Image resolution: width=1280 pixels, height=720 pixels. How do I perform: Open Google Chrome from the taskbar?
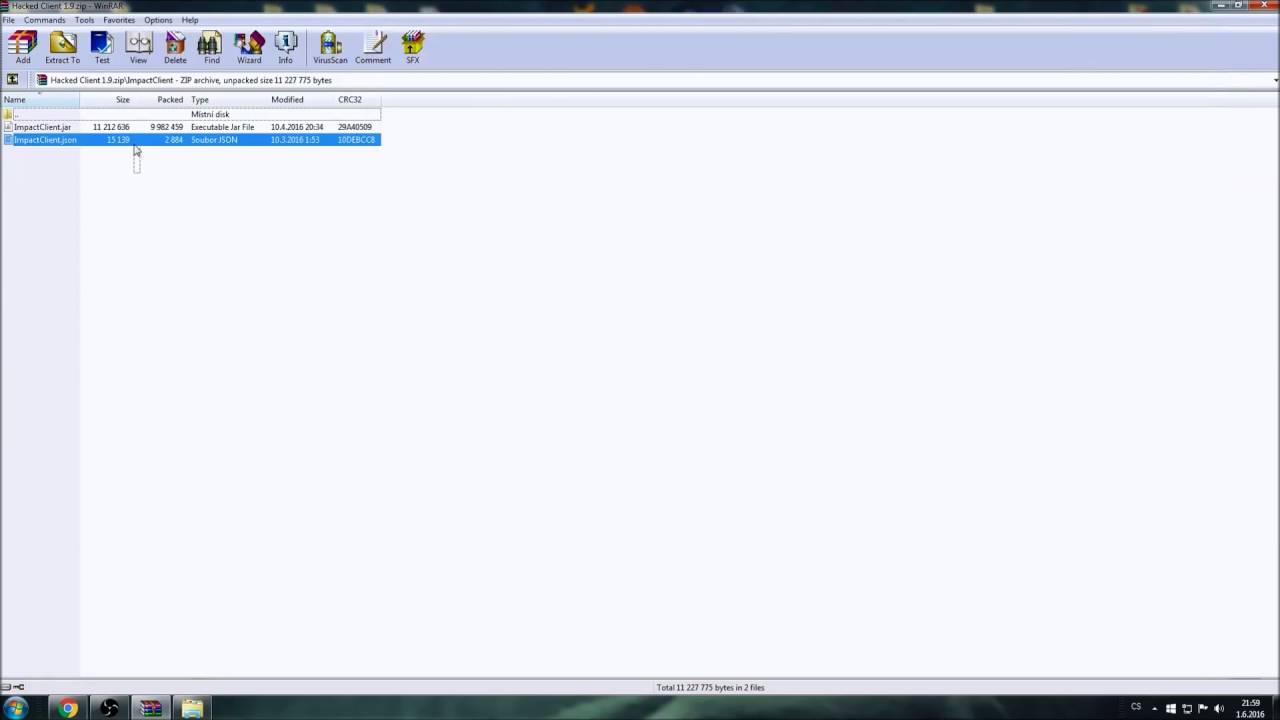(68, 708)
